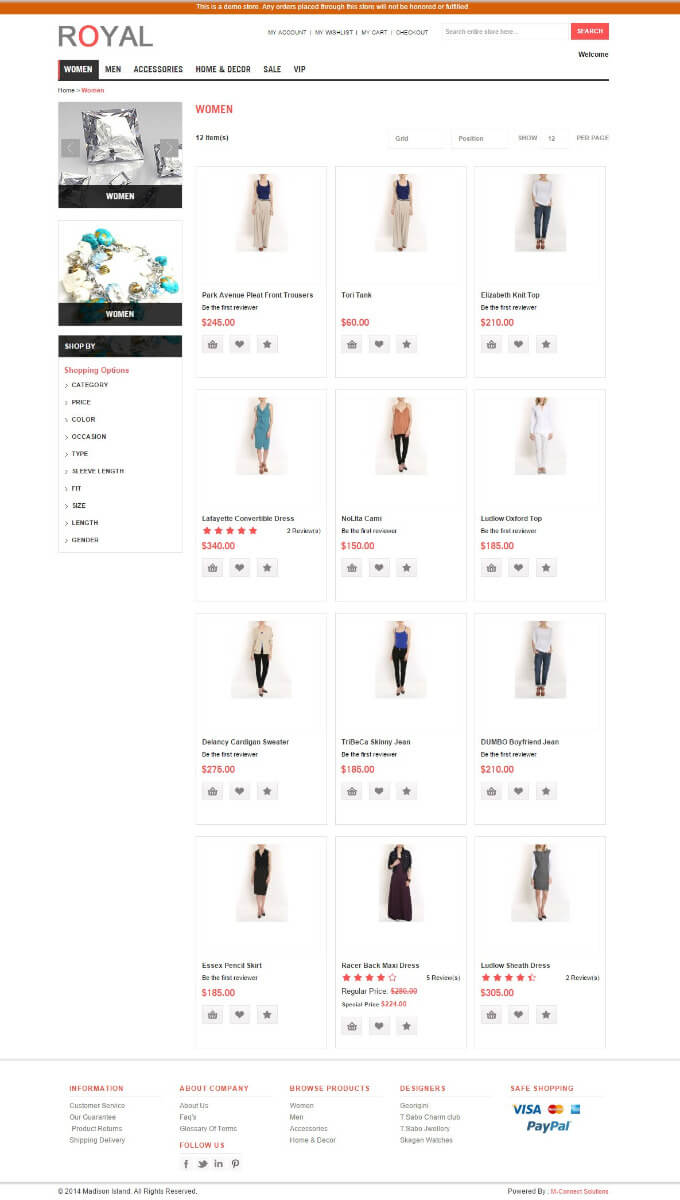Add Lafayette Convertible Dress to cart
Viewport: 680px width, 1200px height.
tap(212, 568)
